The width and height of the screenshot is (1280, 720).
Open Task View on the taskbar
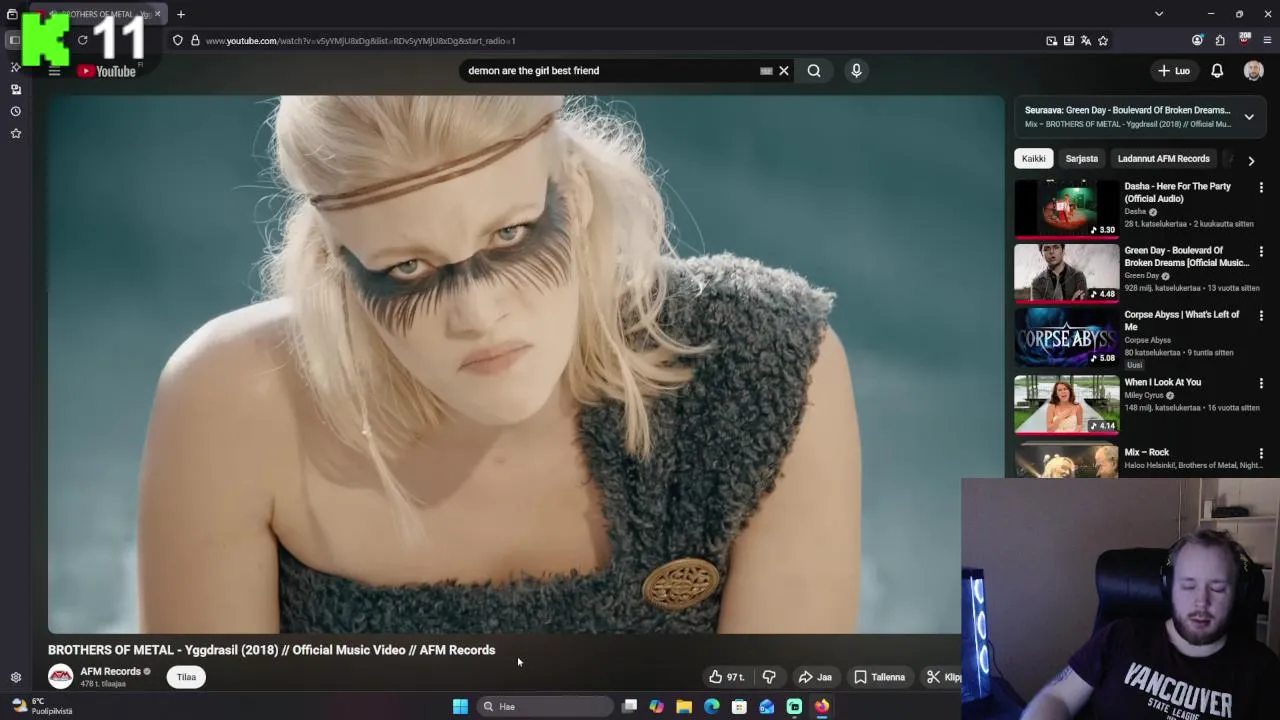(629, 706)
